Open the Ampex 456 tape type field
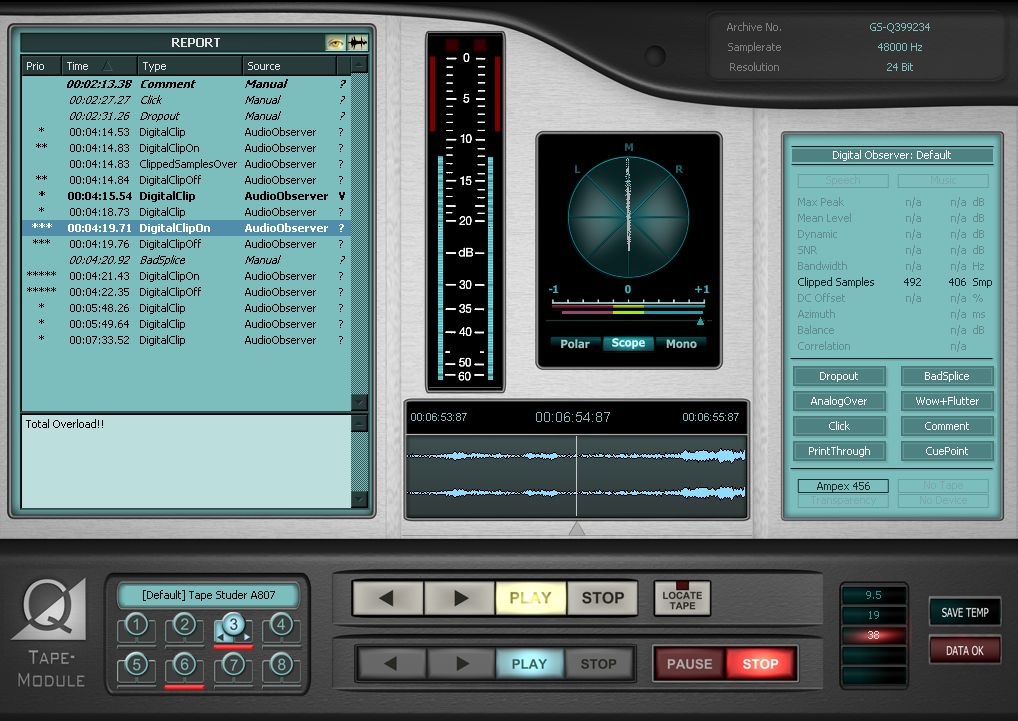This screenshot has height=721, width=1018. tap(842, 486)
